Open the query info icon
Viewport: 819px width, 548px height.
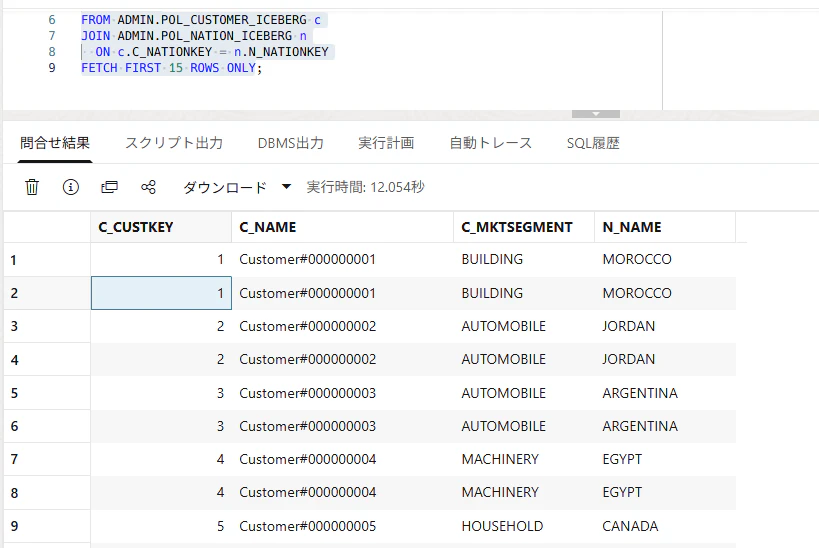click(71, 186)
